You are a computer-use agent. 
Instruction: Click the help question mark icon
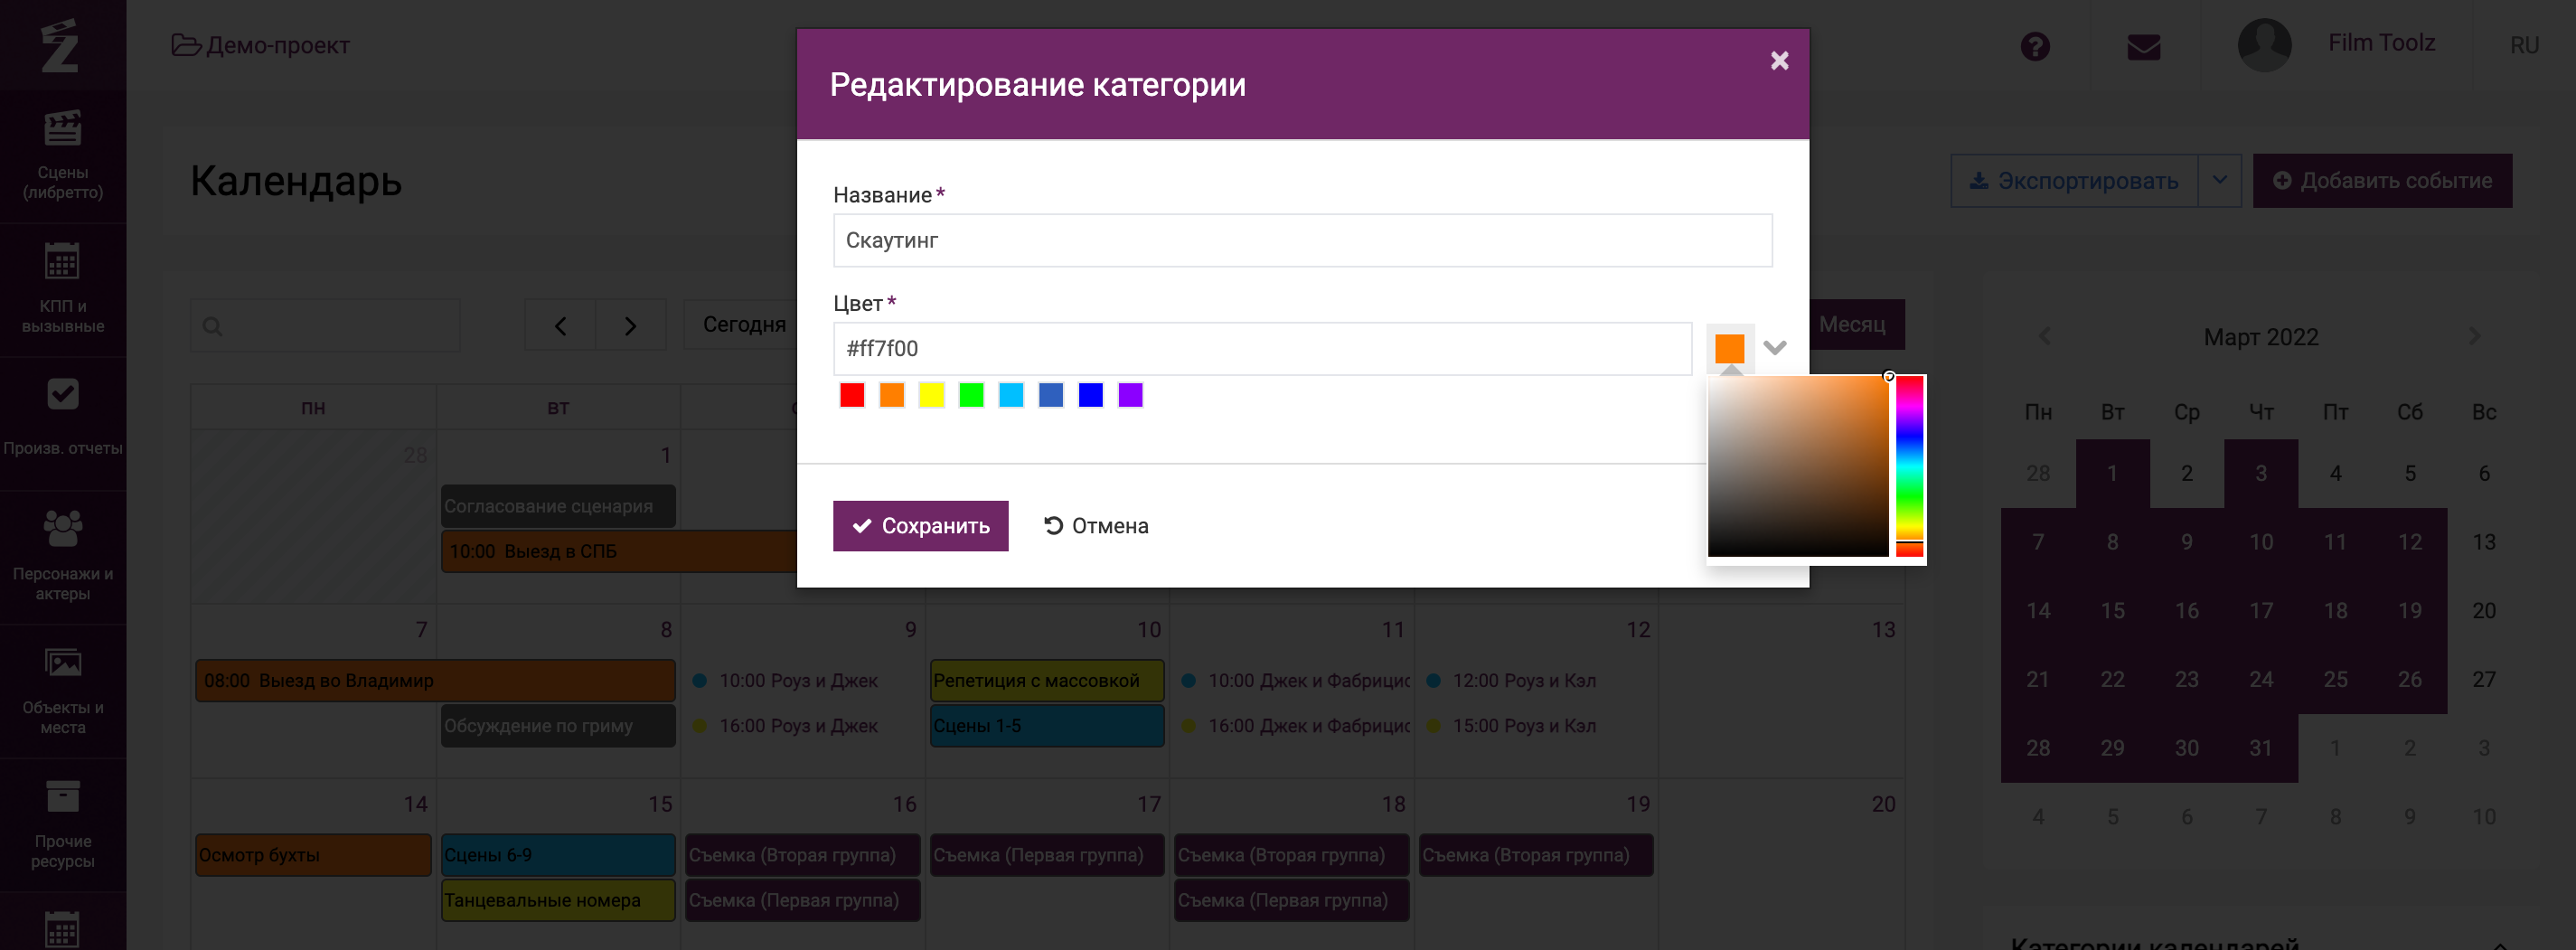[x=2034, y=46]
